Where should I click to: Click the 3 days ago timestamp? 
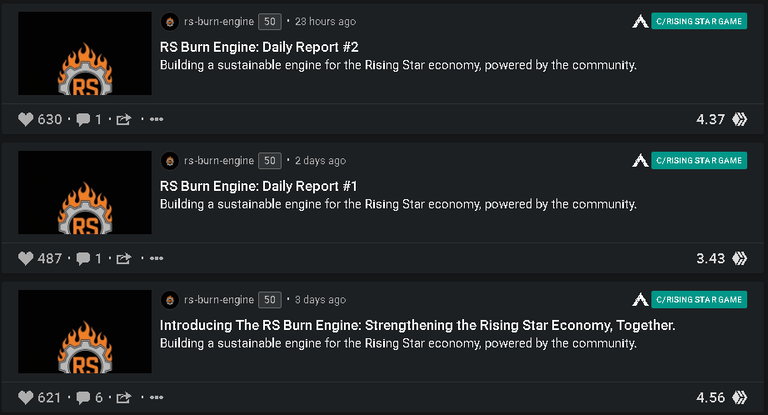[x=320, y=300]
